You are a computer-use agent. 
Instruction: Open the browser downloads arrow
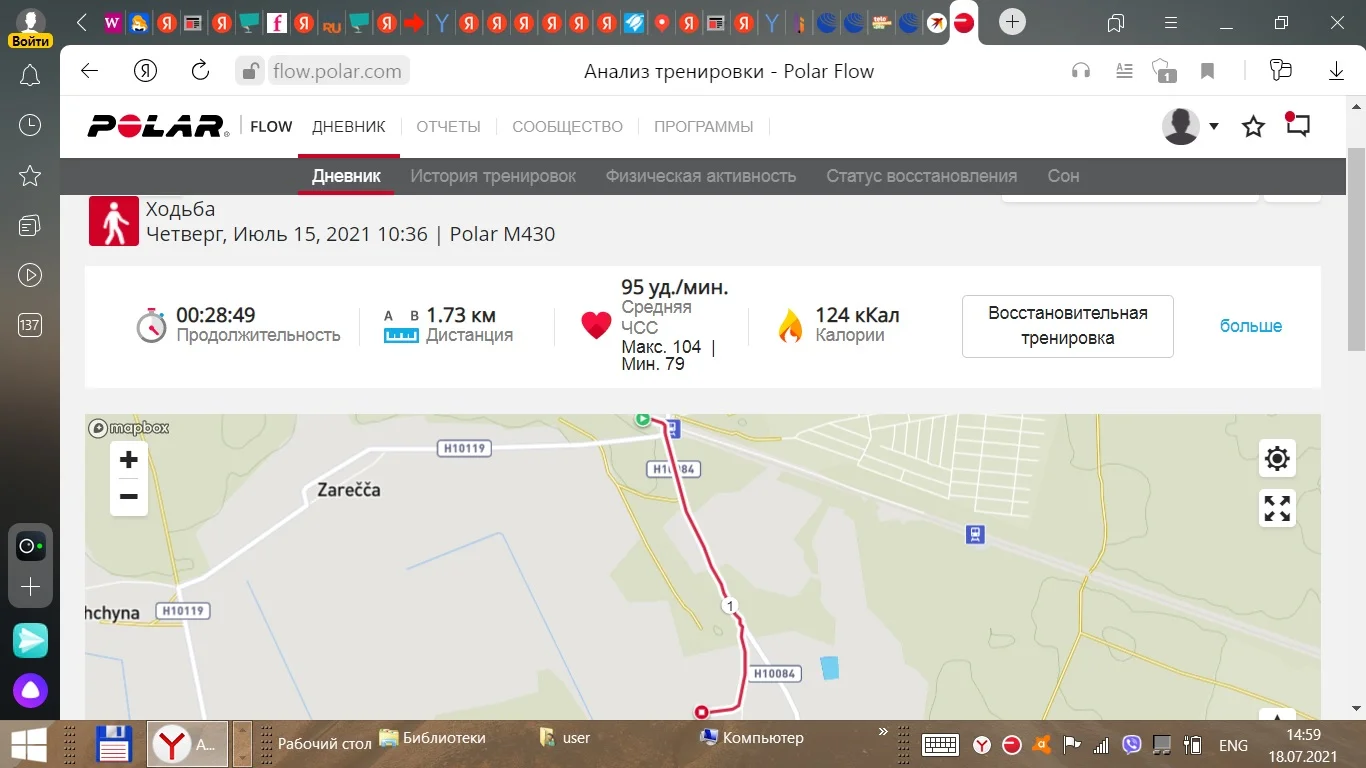tap(1336, 71)
